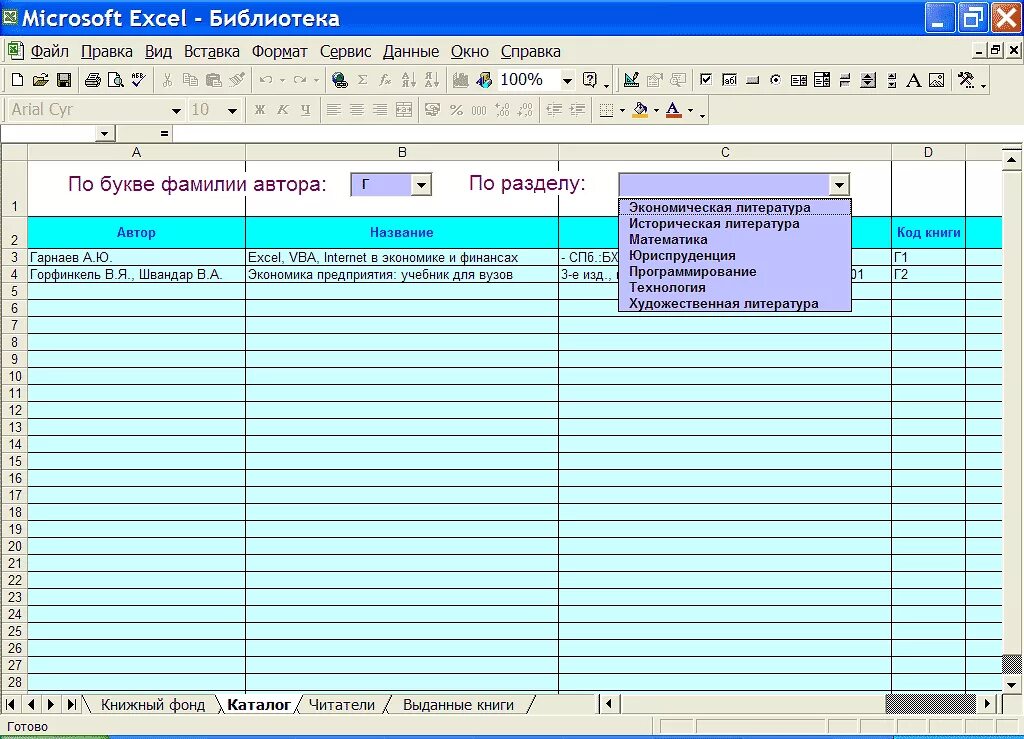Select the Command Button control tool
This screenshot has width=1024, height=739.
click(752, 80)
